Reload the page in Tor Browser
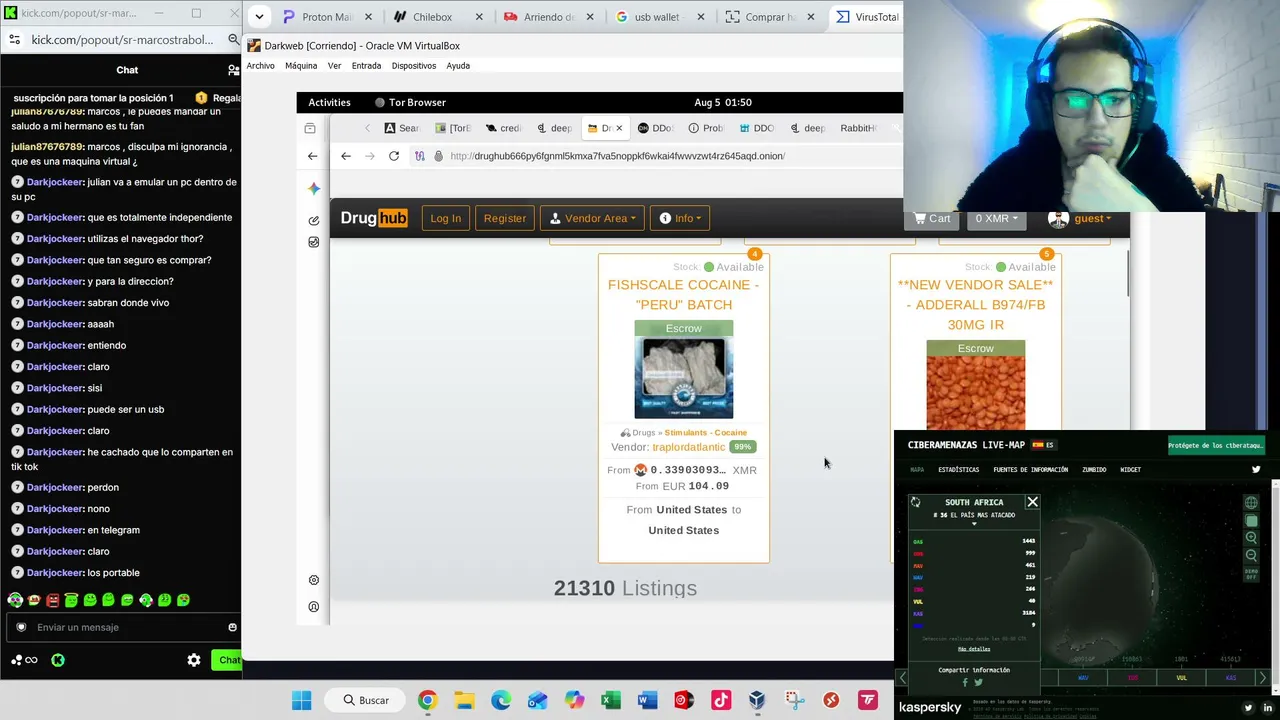This screenshot has width=1280, height=720. tap(394, 156)
